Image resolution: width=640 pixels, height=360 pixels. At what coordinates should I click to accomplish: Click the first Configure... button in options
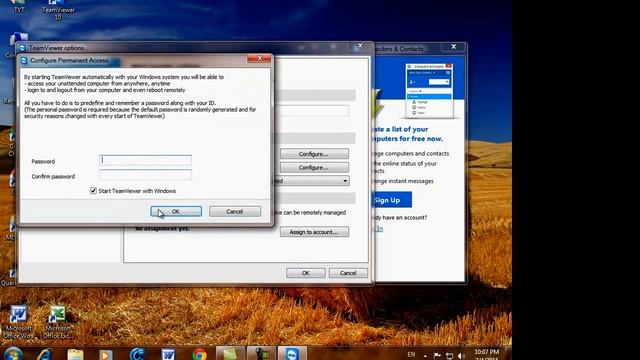pos(314,154)
